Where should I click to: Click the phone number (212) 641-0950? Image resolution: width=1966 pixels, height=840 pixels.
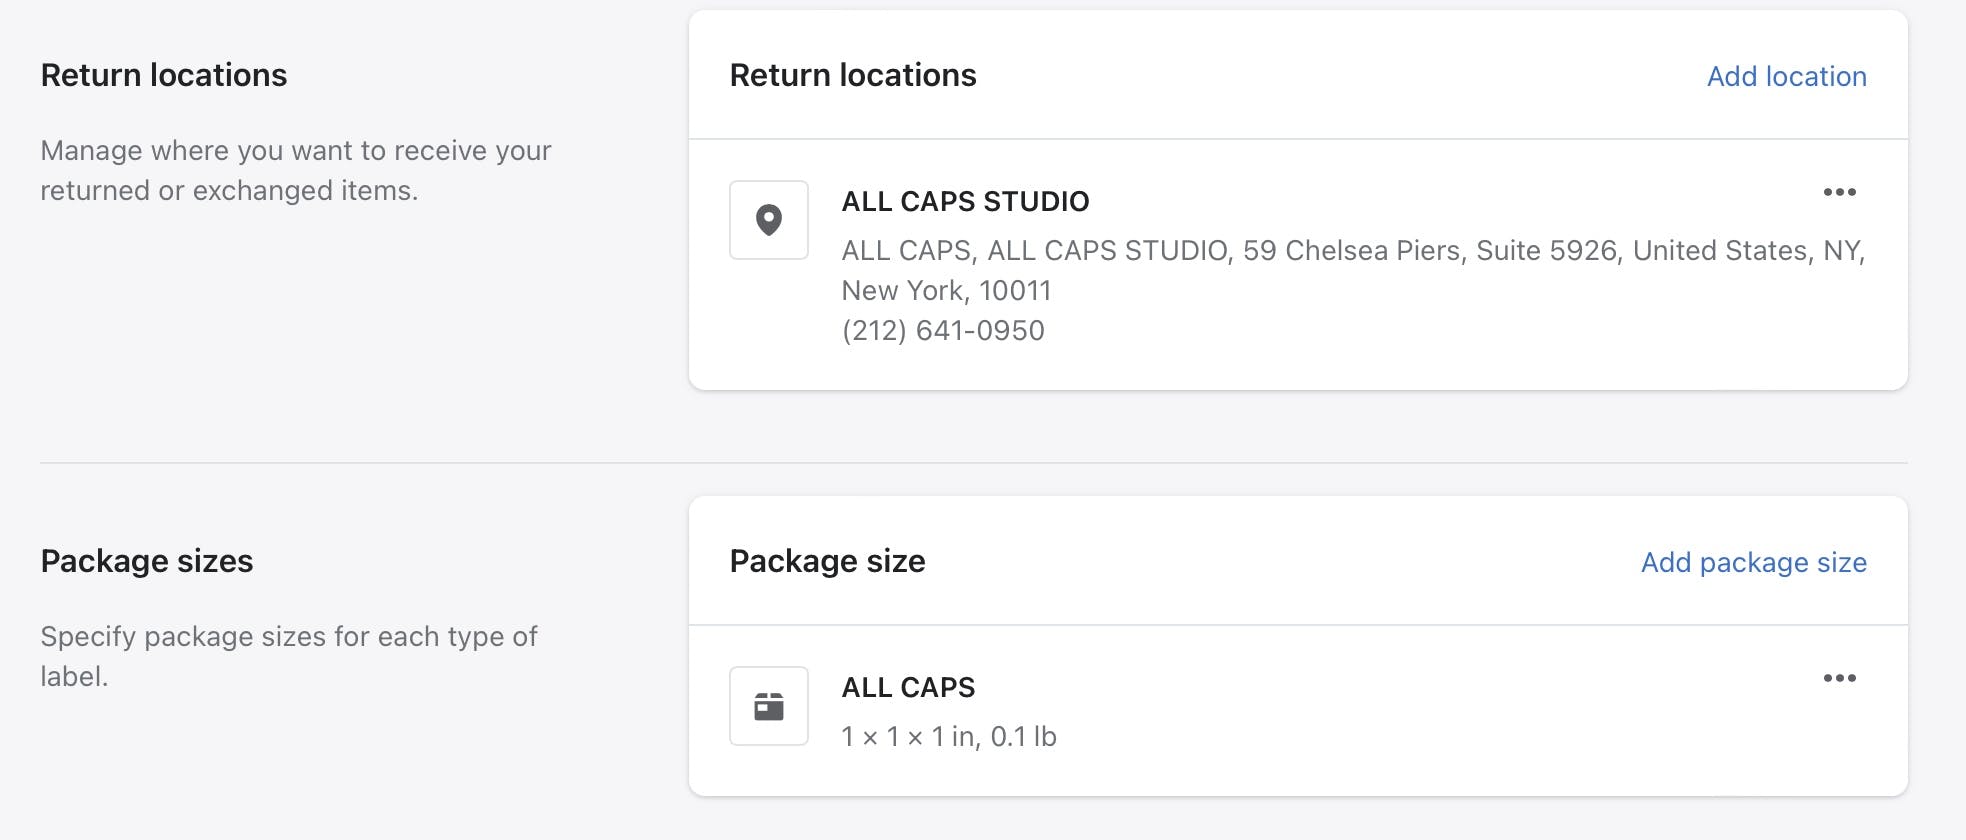coord(943,330)
